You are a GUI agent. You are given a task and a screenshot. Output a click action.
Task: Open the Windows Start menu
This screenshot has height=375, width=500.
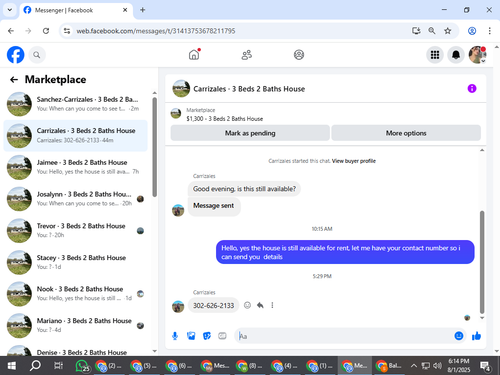(x=12, y=366)
